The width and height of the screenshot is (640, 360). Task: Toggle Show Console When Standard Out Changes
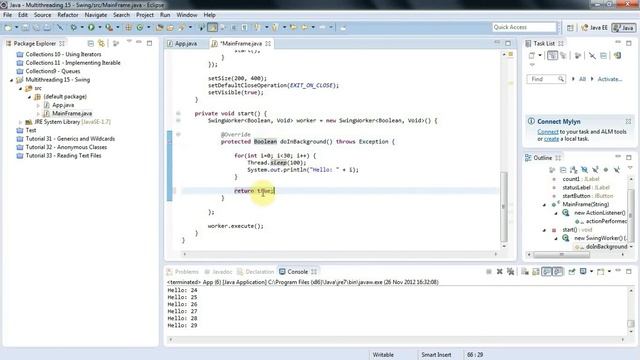tap(547, 271)
